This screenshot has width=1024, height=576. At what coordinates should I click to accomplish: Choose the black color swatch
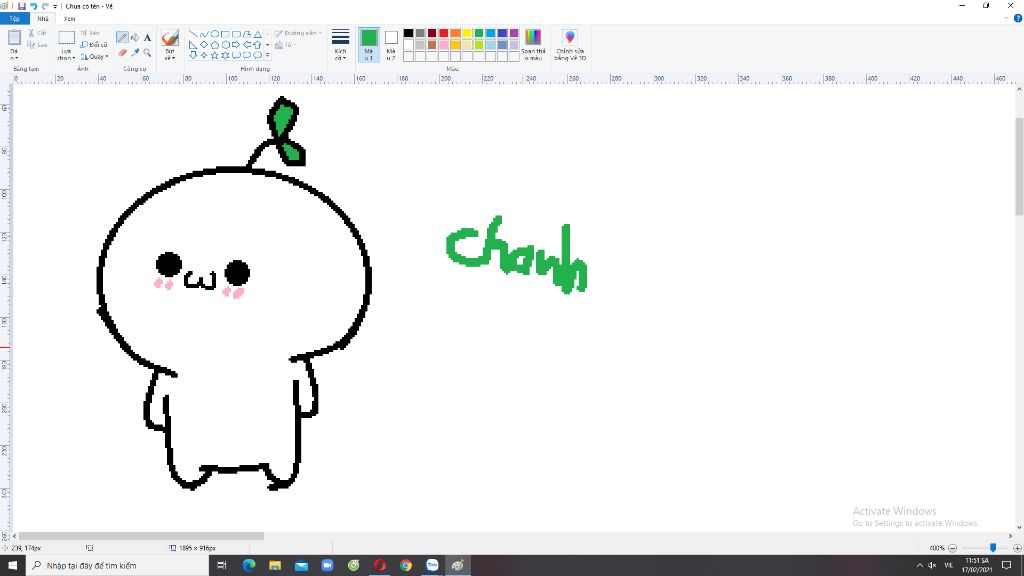408,33
